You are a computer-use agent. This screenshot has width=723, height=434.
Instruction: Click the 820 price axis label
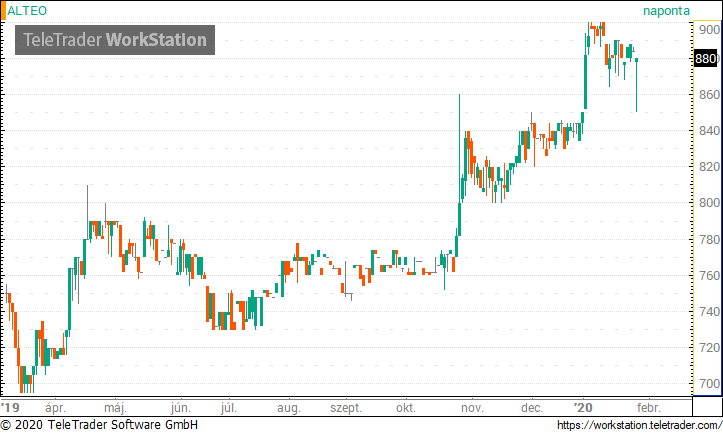click(709, 166)
